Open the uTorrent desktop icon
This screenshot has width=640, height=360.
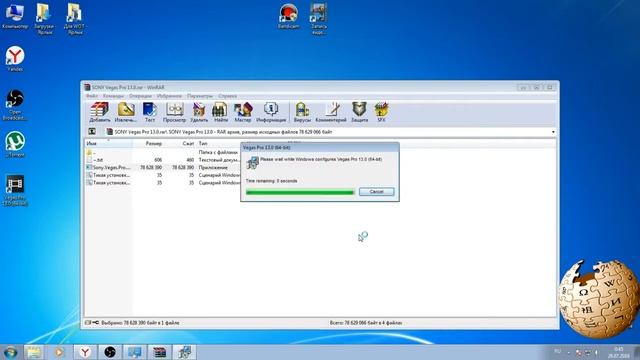pos(15,144)
